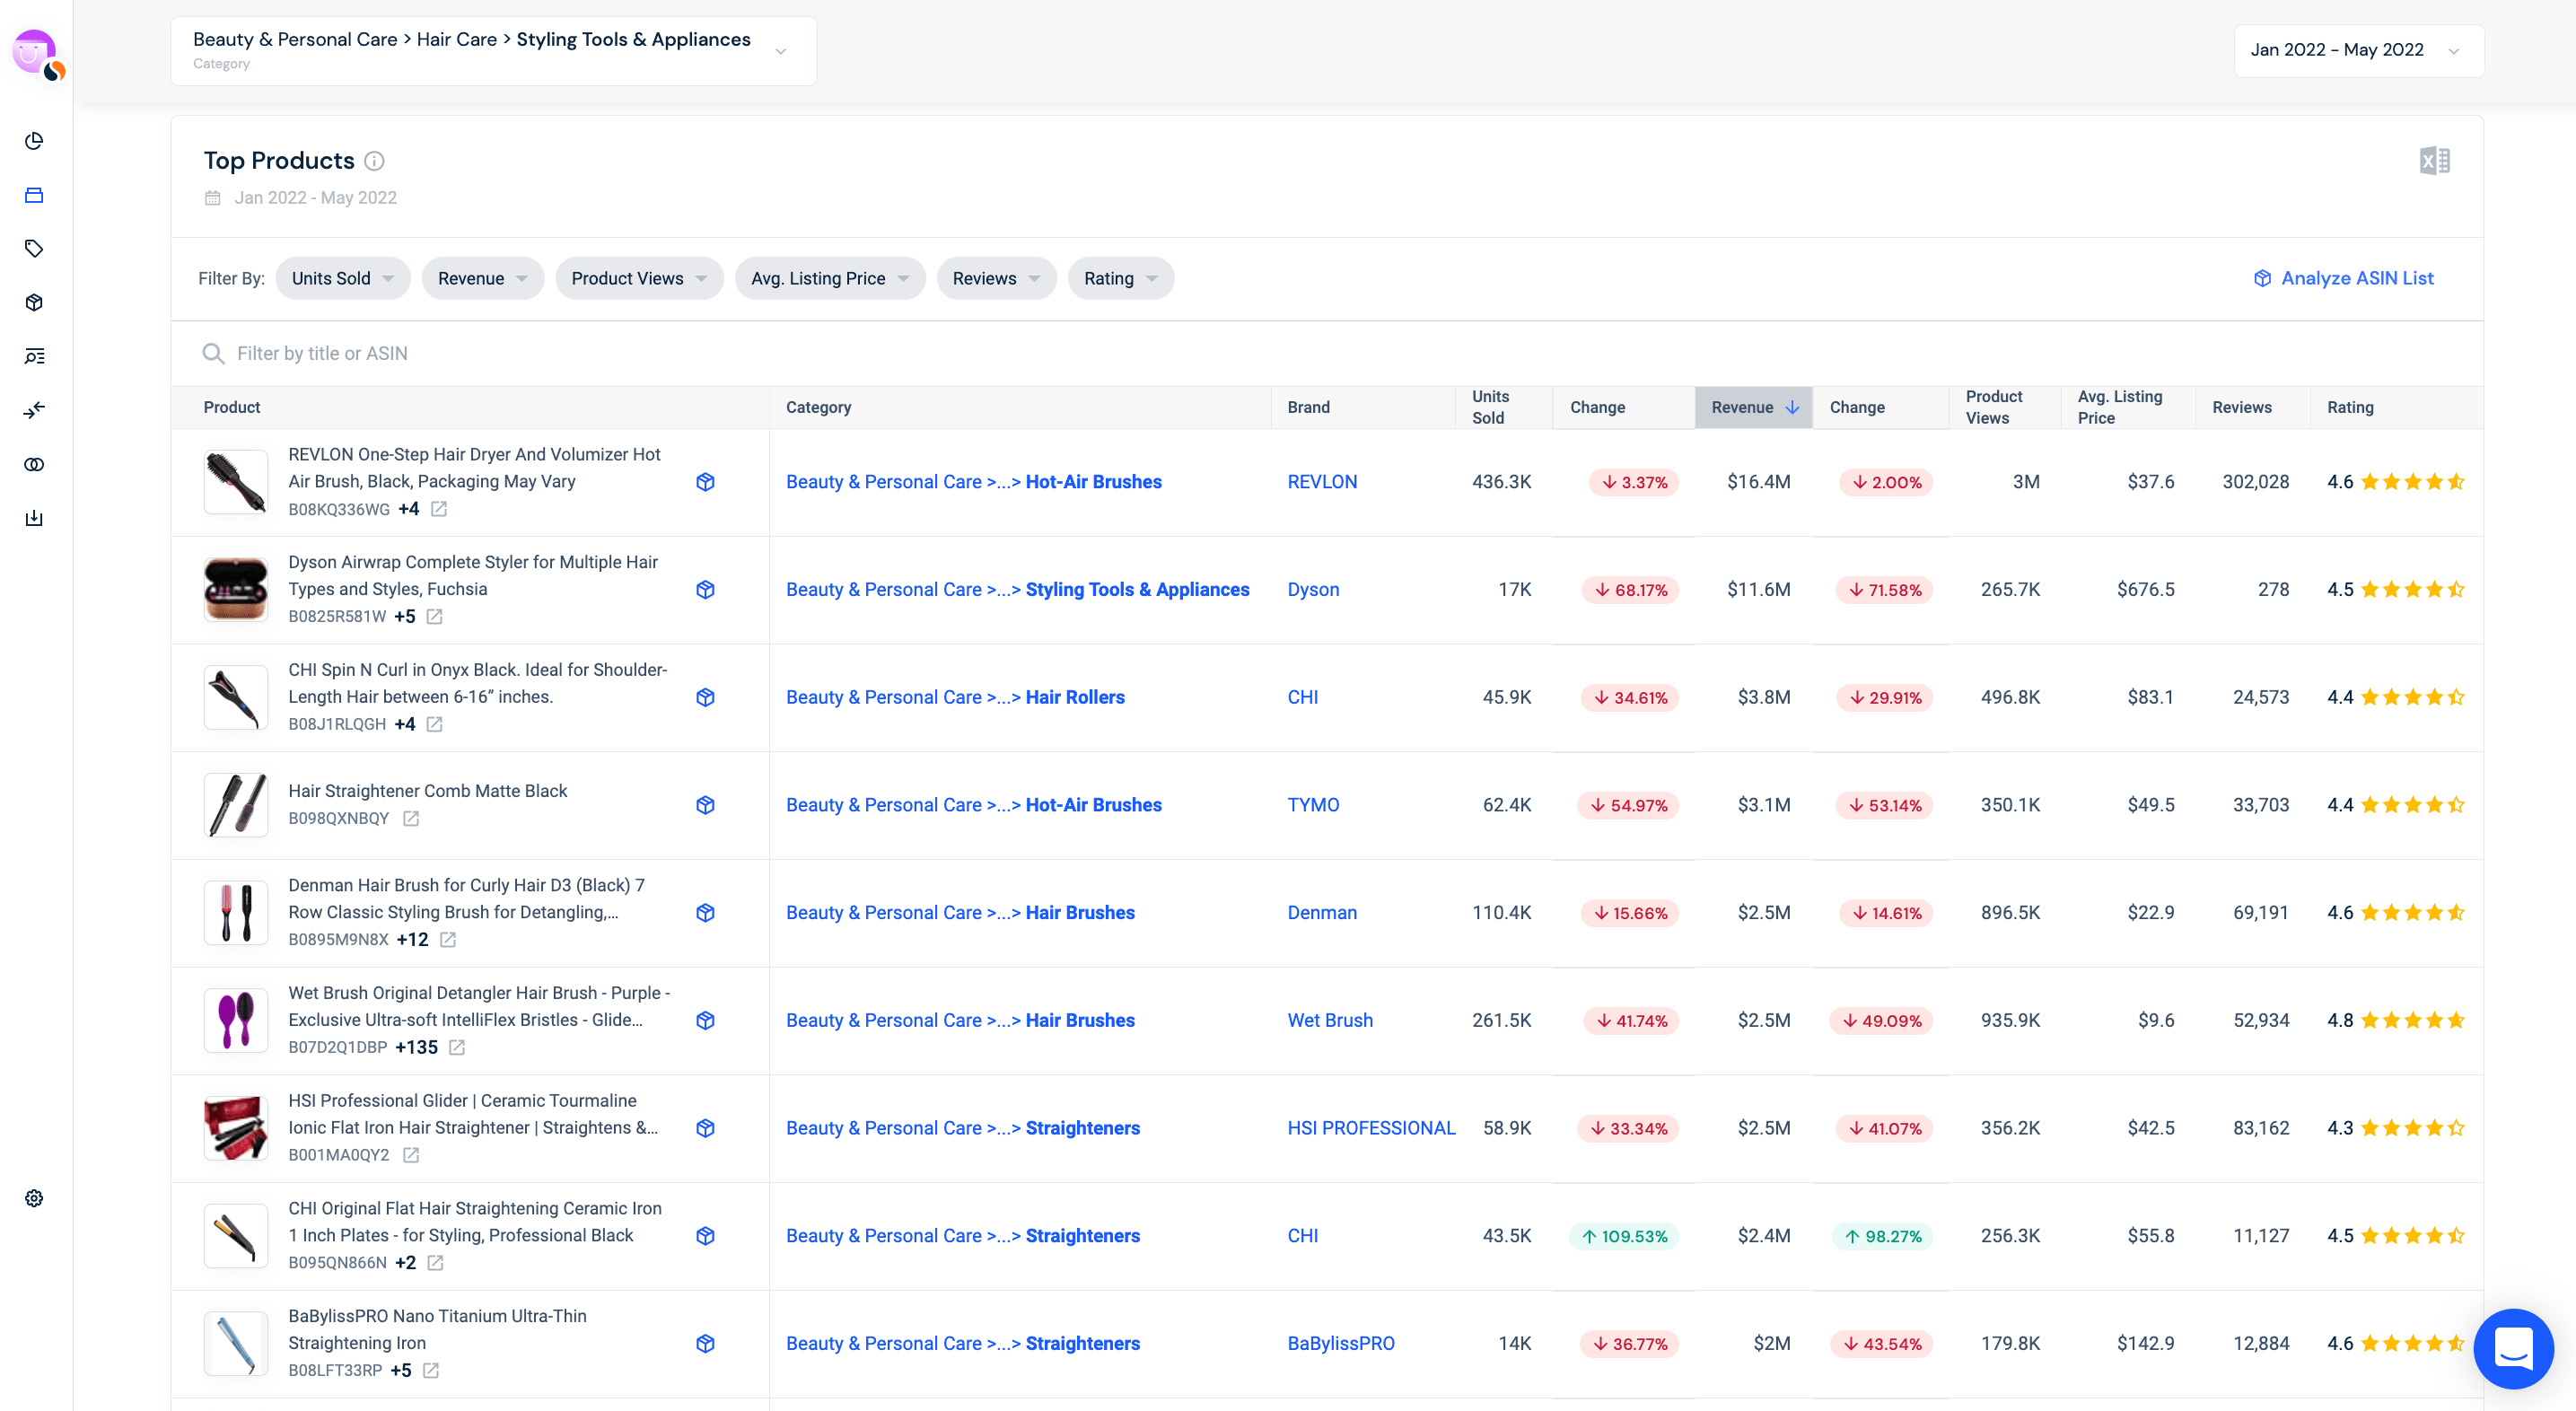Select the converging arrows icon in the sidebar
This screenshot has width=2576, height=1411.
pyautogui.click(x=34, y=410)
